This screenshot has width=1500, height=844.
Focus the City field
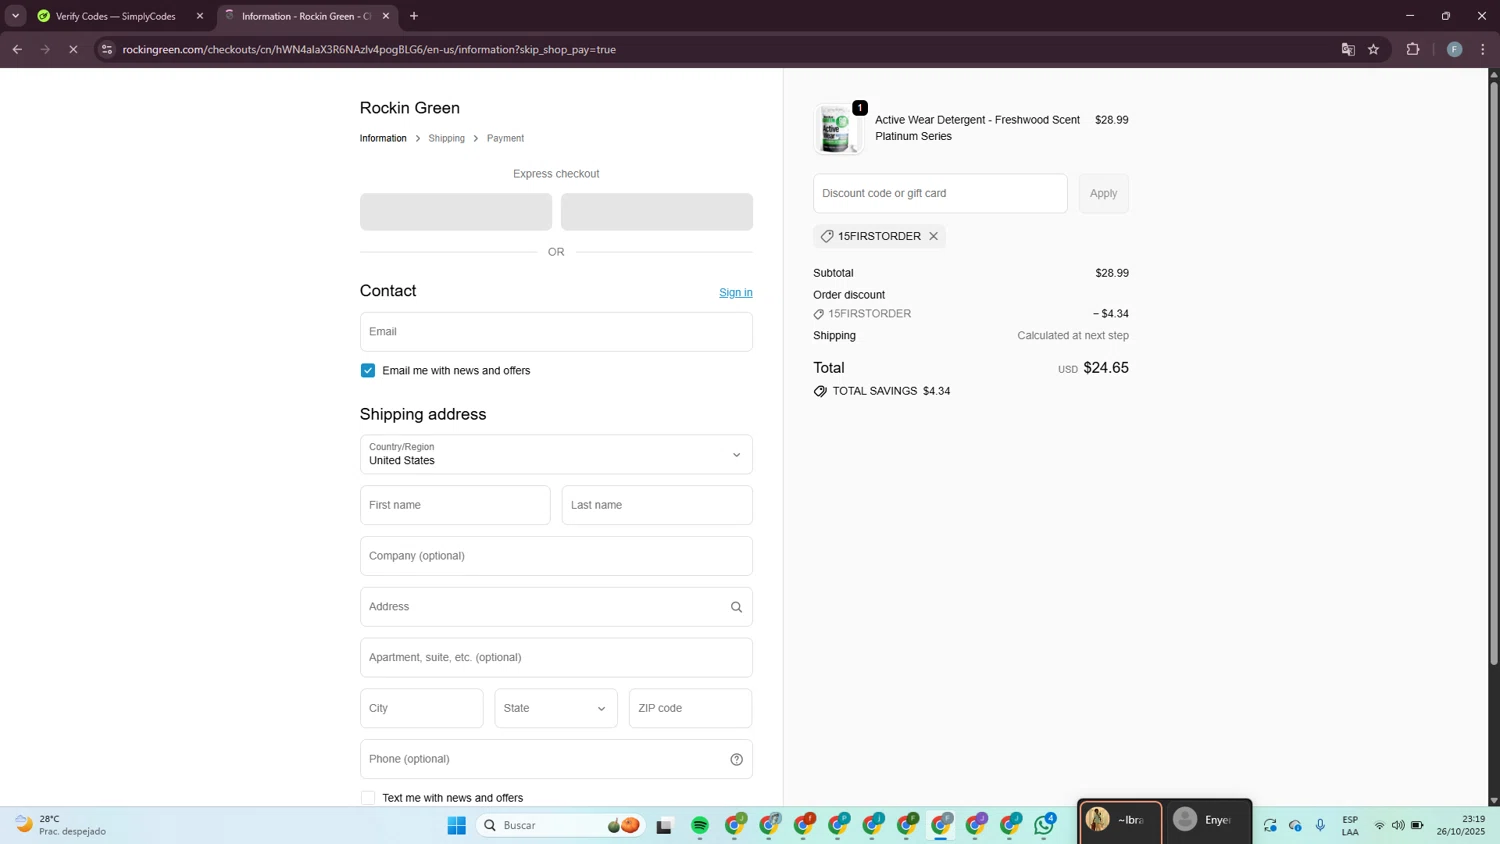422,708
